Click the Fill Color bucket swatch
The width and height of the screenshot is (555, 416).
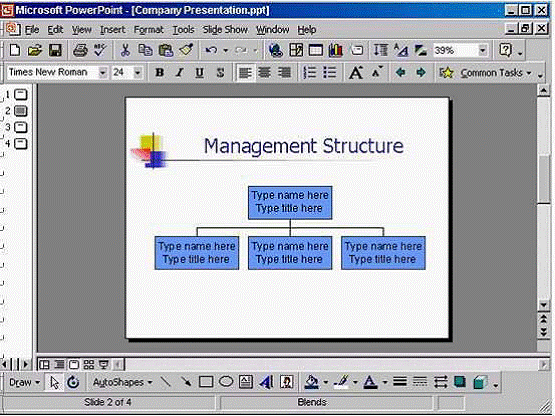click(311, 382)
